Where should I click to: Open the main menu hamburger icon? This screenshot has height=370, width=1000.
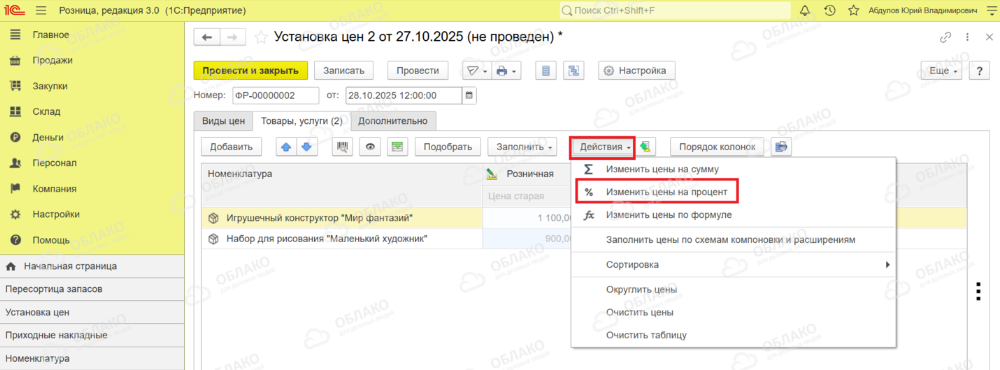41,11
